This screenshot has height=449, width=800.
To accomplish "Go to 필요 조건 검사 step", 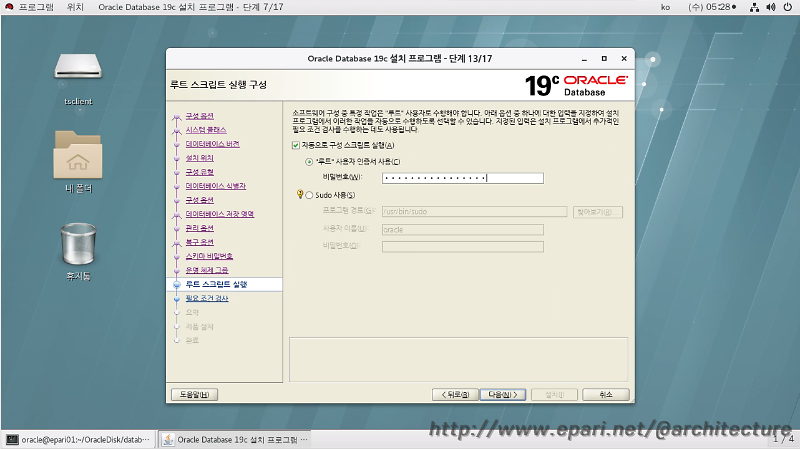I will (x=207, y=298).
